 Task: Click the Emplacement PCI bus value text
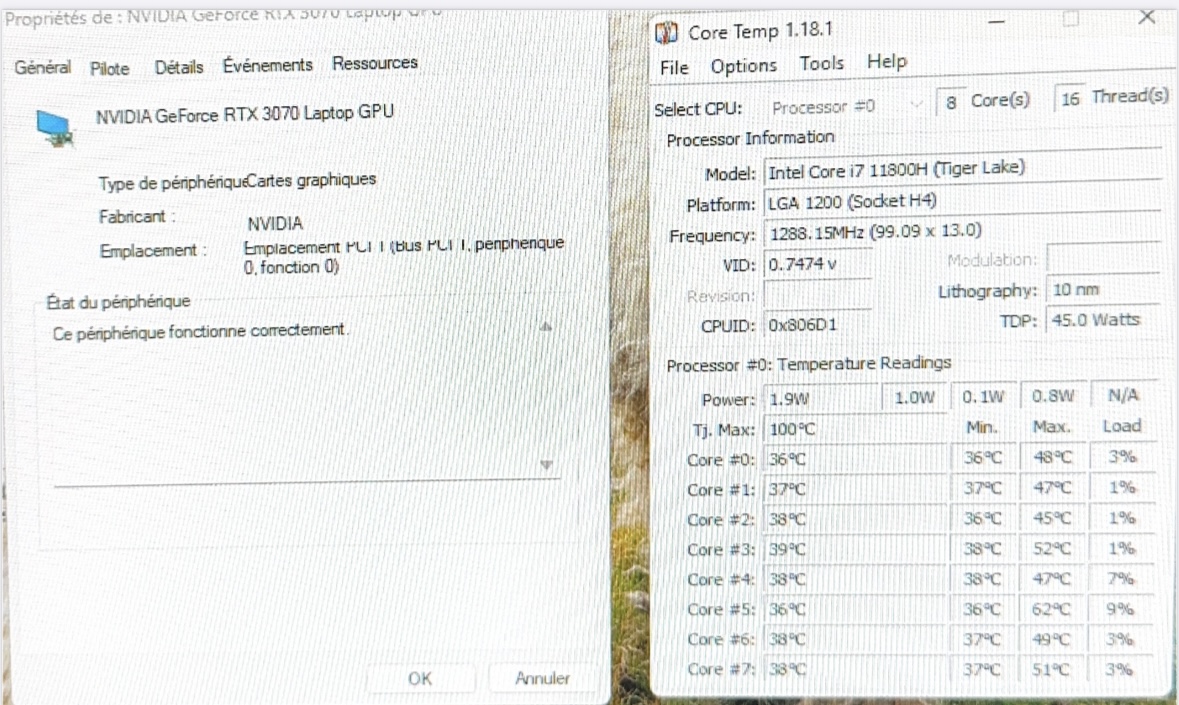(403, 256)
